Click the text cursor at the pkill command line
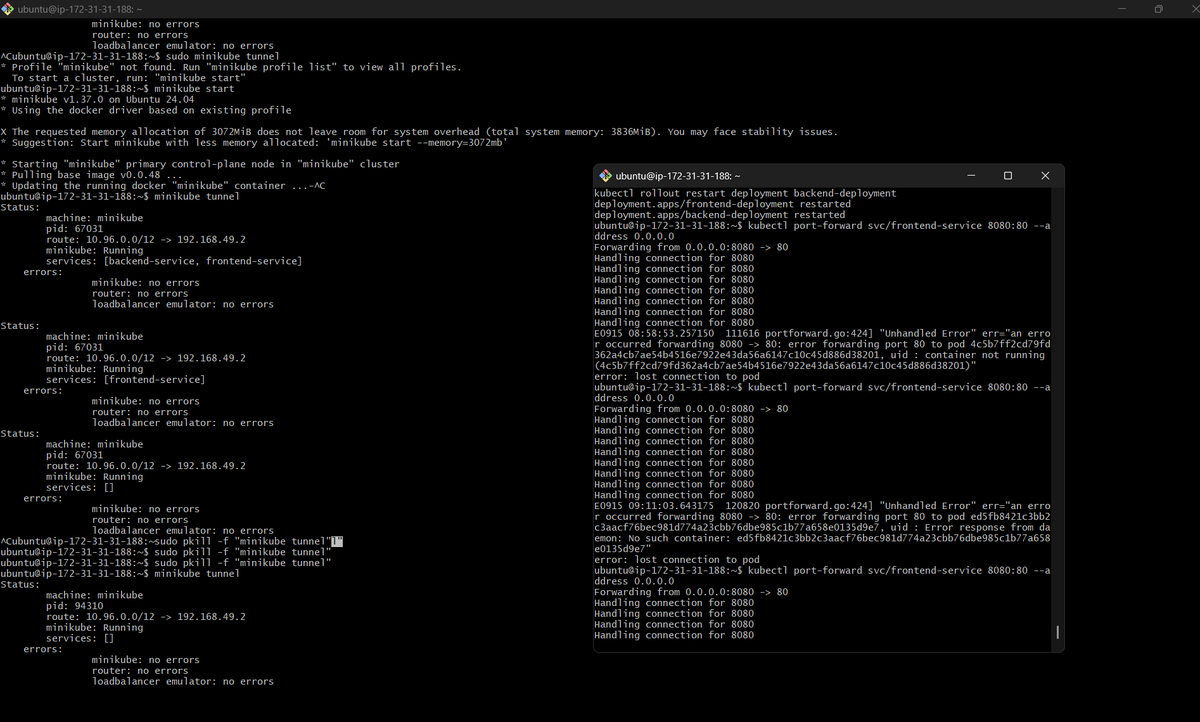This screenshot has width=1200, height=722. 337,542
